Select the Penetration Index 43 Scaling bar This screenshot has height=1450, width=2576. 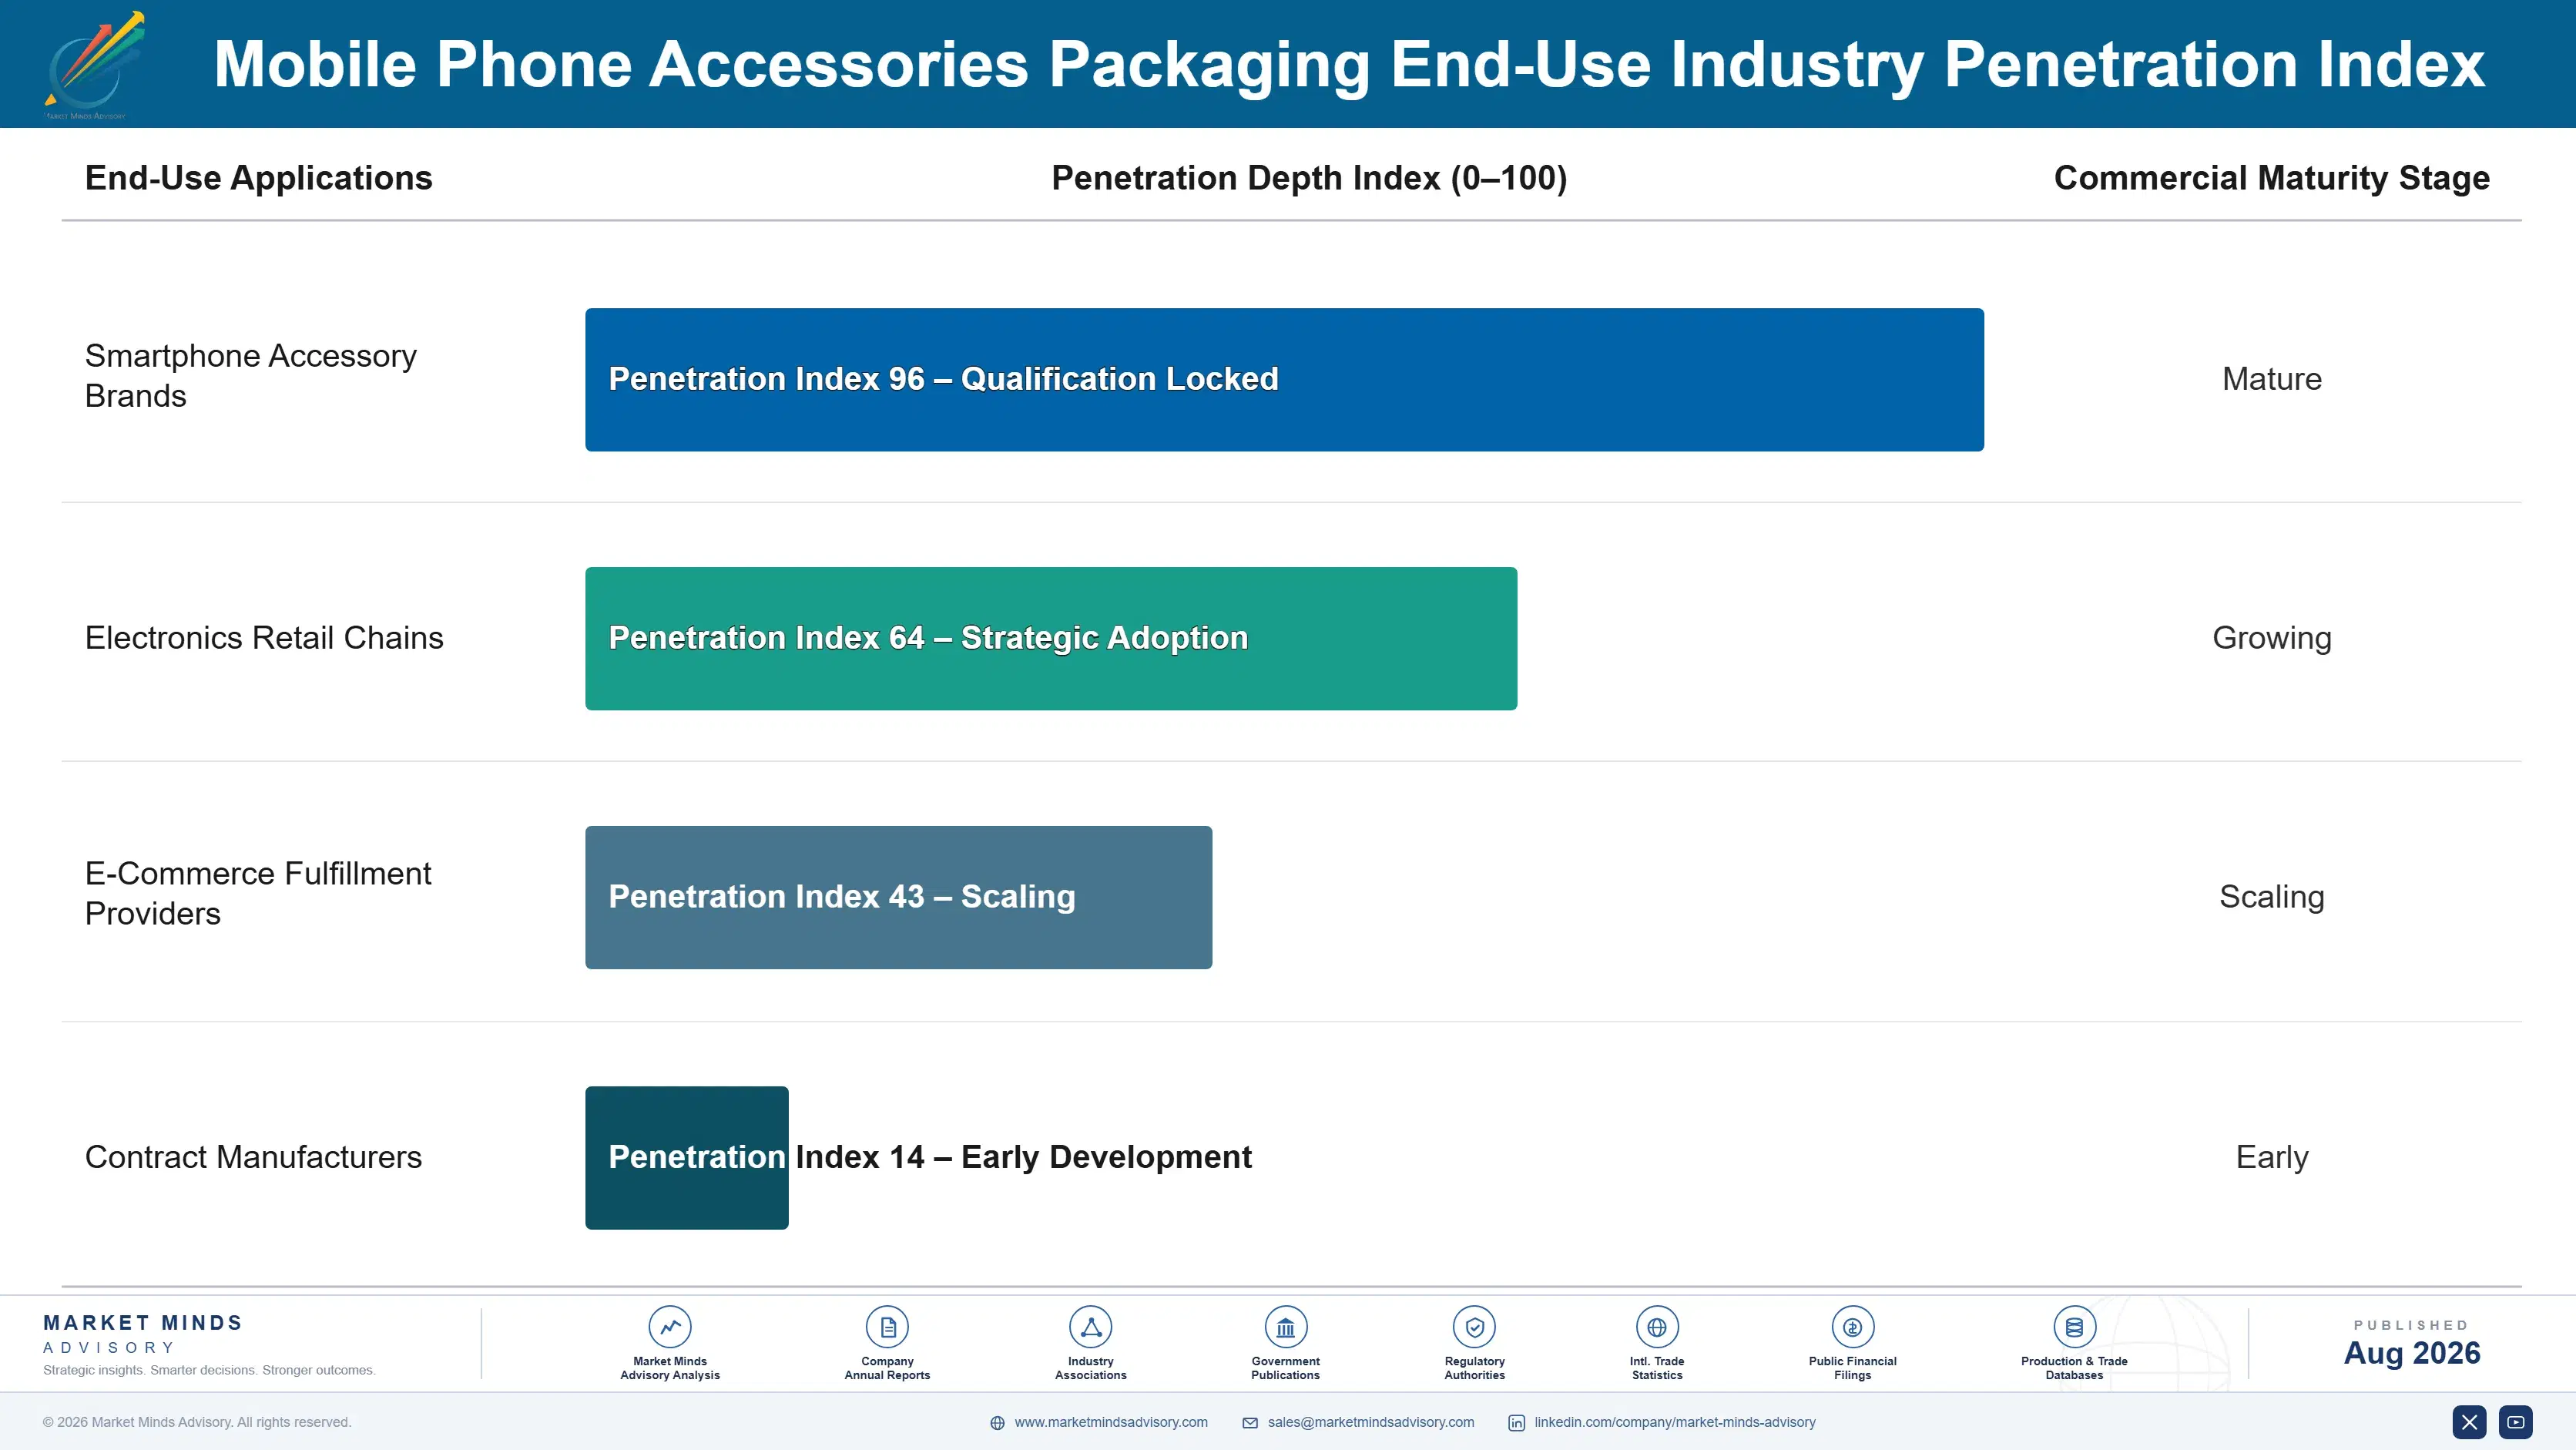point(898,897)
